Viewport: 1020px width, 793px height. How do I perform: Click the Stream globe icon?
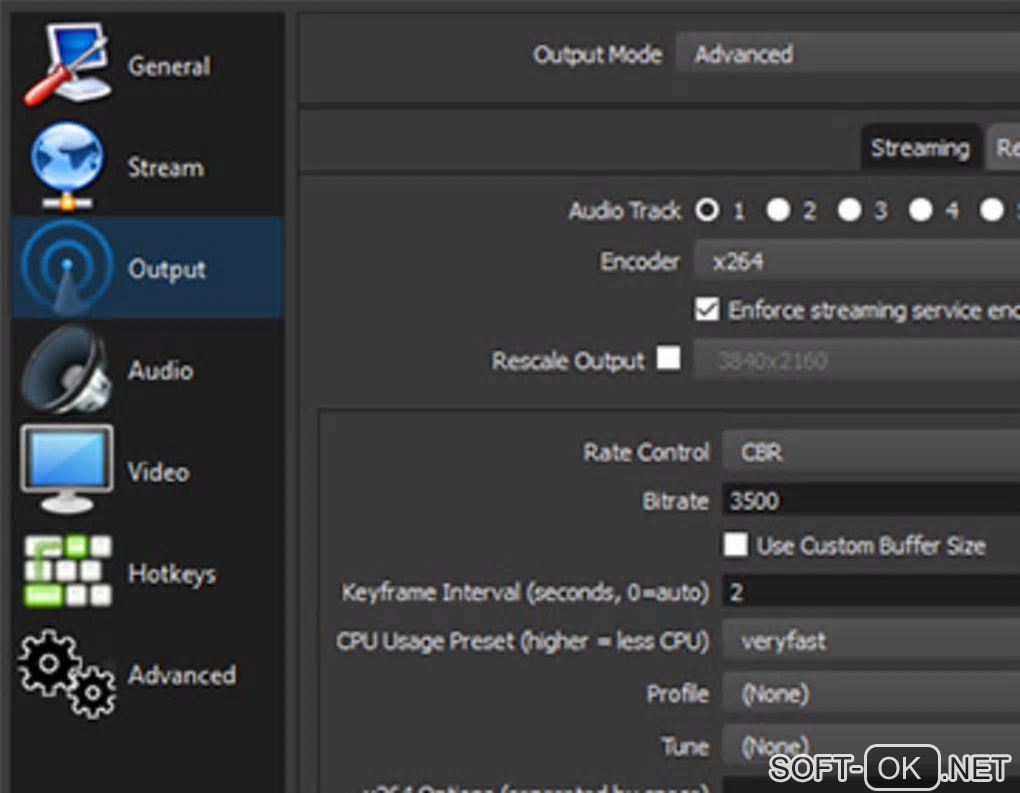click(x=67, y=165)
